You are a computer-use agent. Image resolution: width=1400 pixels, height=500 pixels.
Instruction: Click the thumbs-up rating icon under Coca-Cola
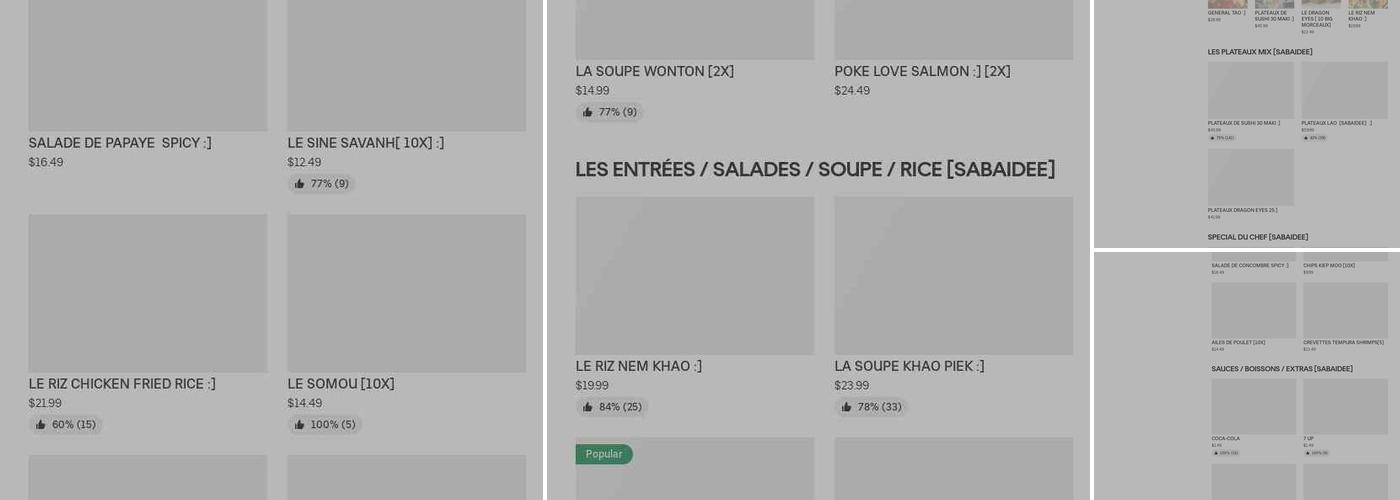(x=1215, y=453)
